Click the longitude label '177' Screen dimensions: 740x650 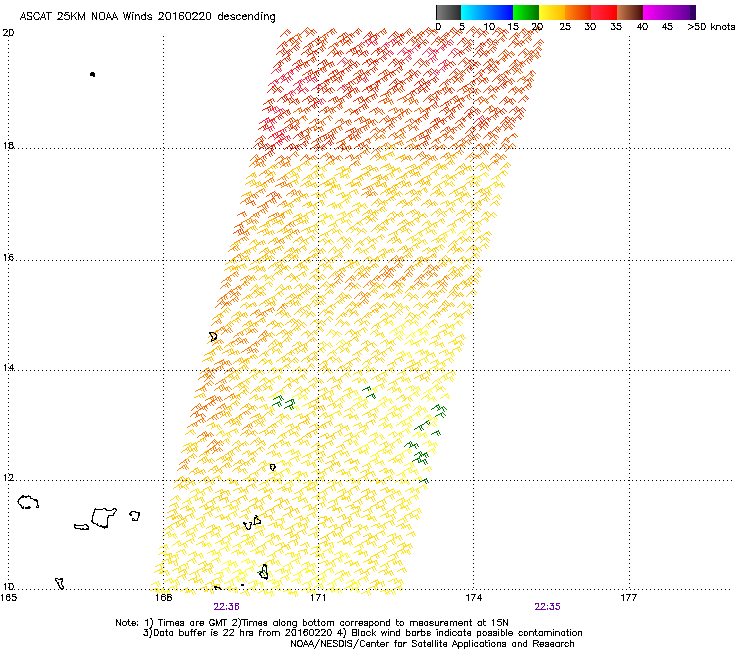pos(629,598)
